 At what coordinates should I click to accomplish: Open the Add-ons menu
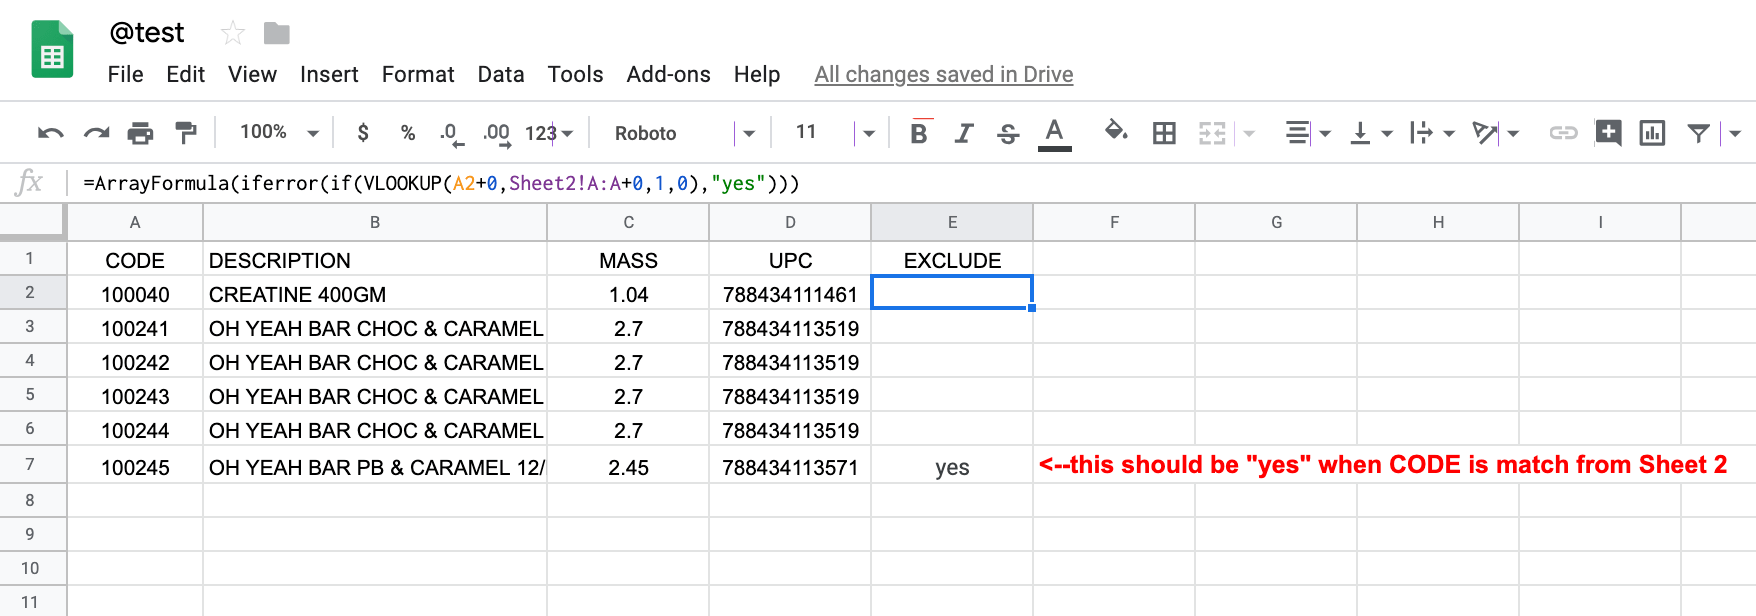[x=668, y=74]
